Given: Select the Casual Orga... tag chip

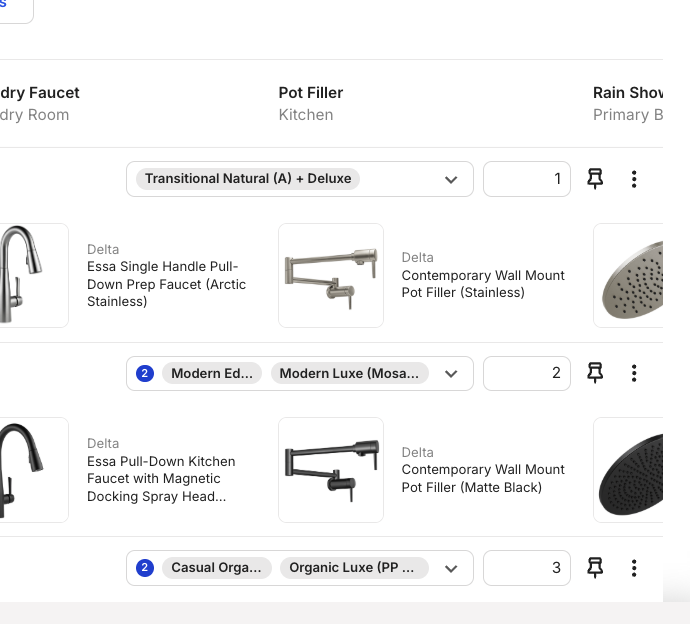Looking at the screenshot, I should pos(217,568).
